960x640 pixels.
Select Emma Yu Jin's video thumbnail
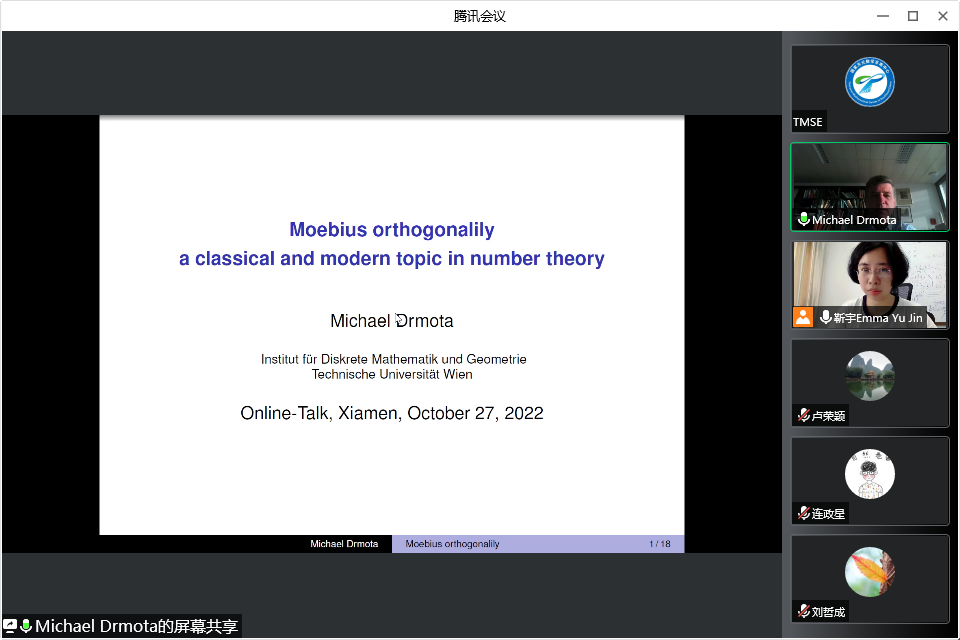(x=869, y=285)
